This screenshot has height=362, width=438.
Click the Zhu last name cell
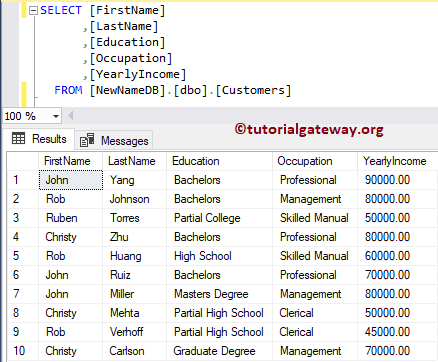134,237
